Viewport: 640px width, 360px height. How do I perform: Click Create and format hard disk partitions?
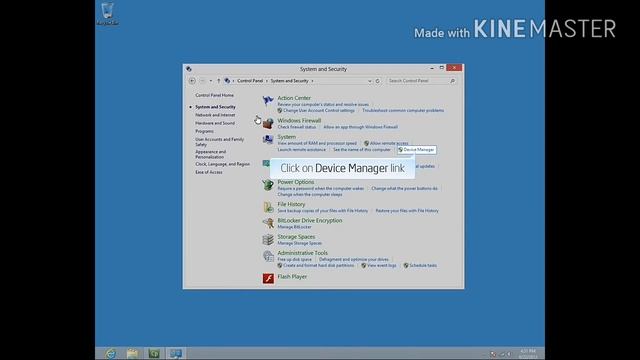tap(318, 266)
